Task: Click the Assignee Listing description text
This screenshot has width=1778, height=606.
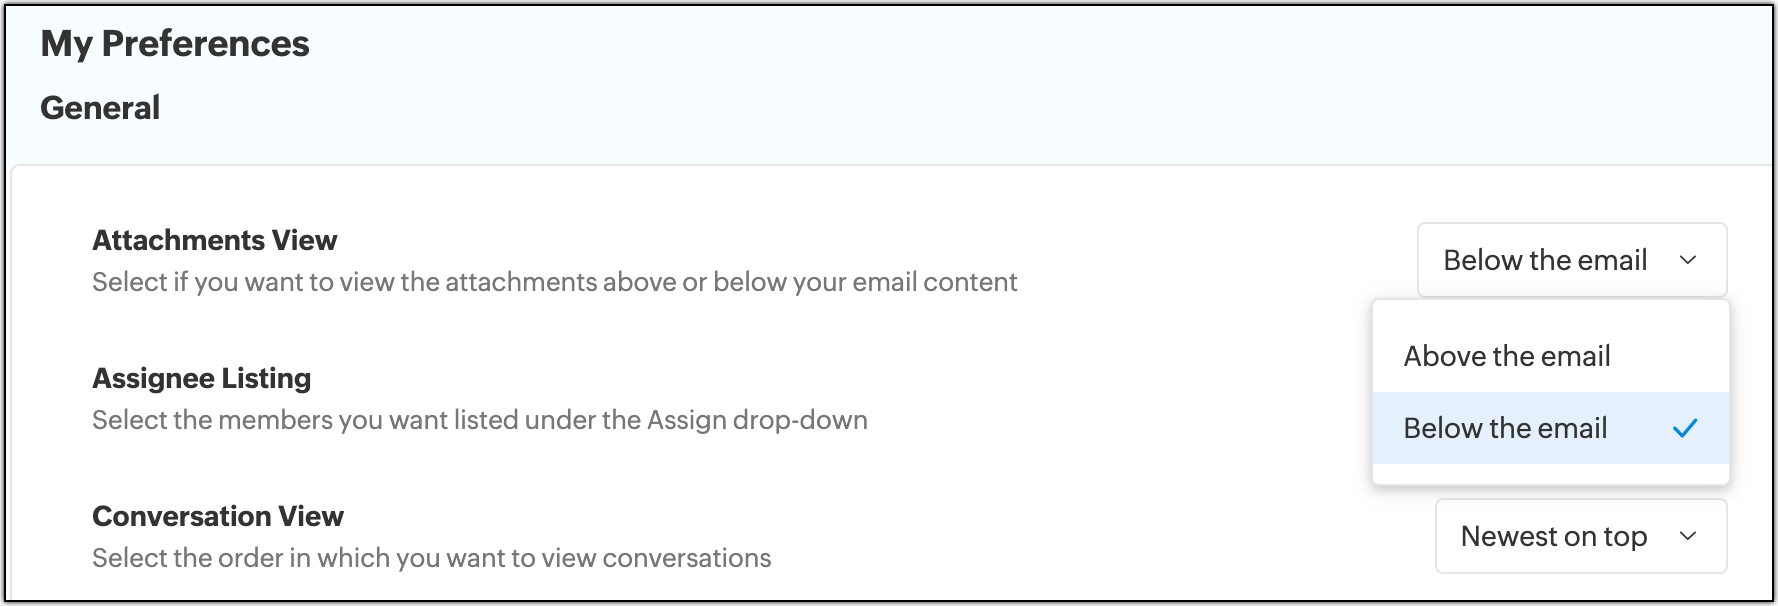Action: pos(479,420)
